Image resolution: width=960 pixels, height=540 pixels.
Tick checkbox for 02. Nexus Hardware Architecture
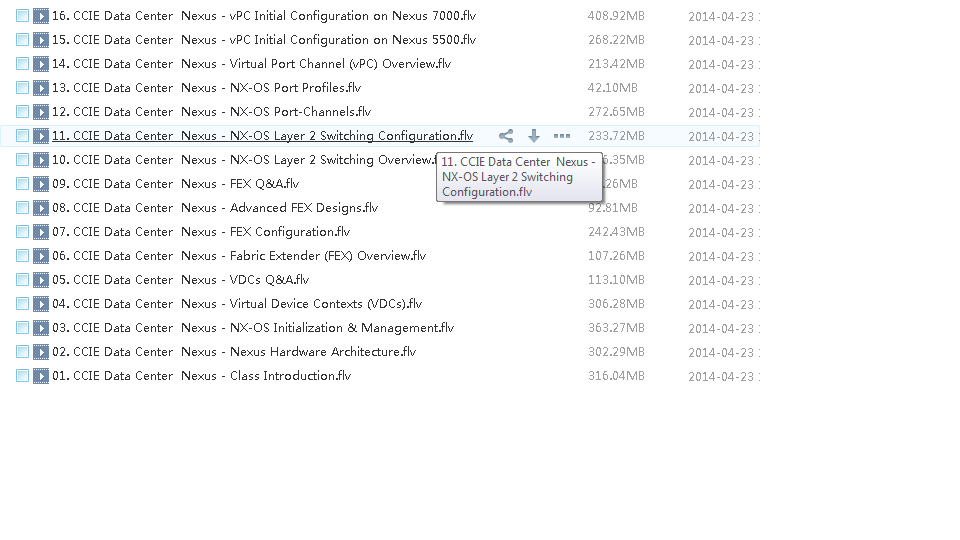click(23, 351)
